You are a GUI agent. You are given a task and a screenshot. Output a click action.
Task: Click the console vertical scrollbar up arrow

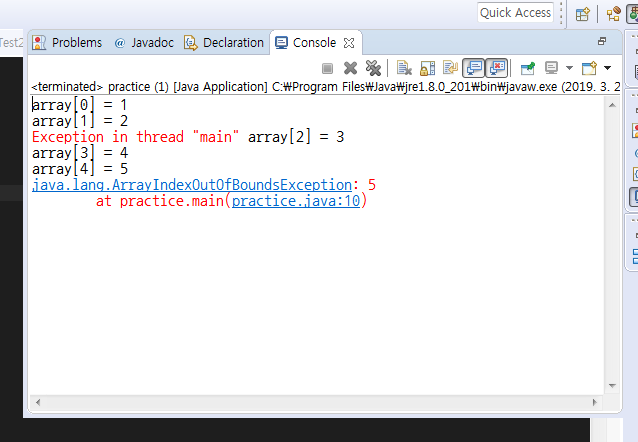pos(612,105)
